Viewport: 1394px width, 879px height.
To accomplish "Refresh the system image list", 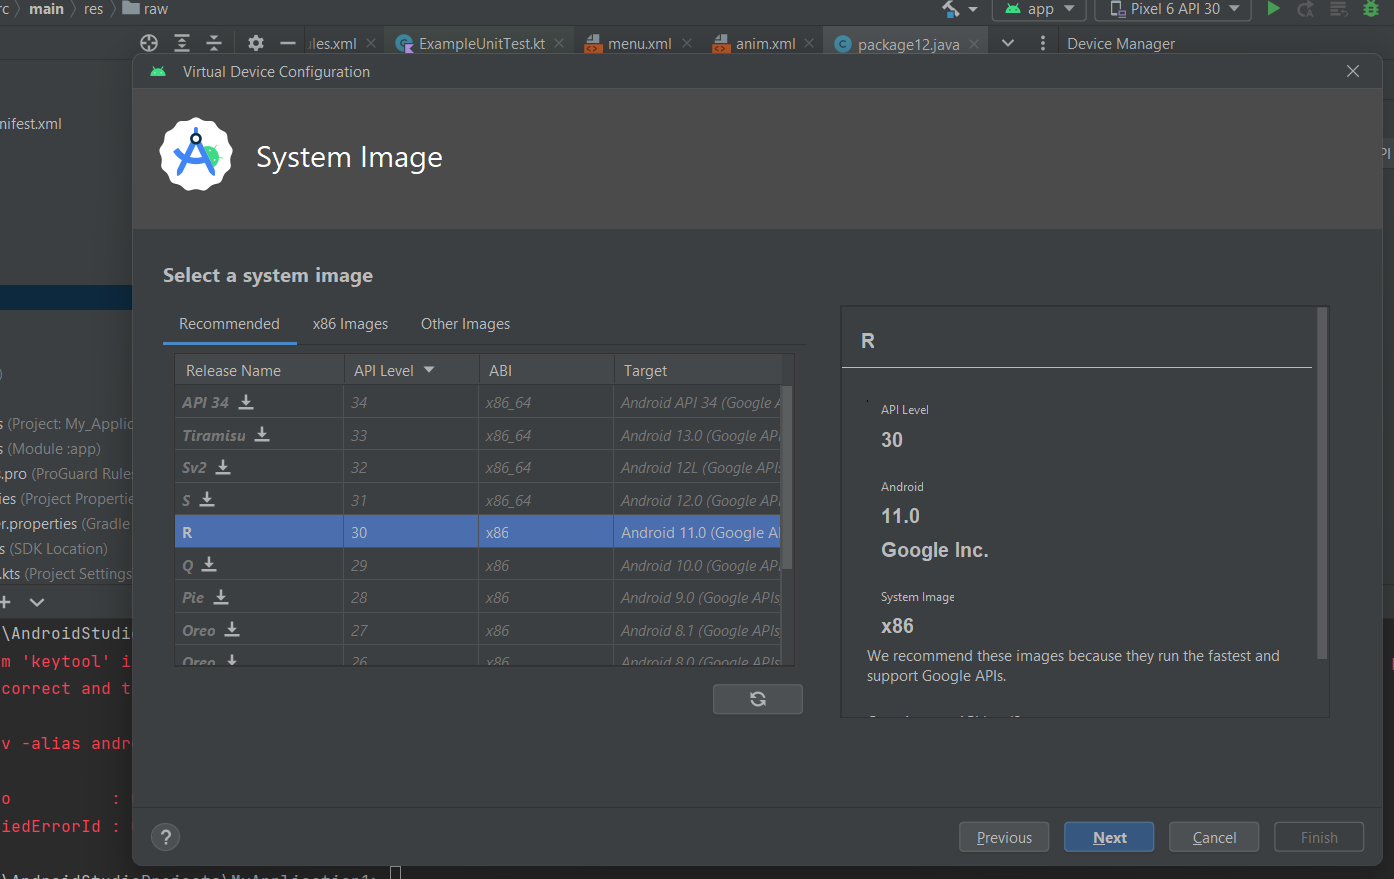I will coord(757,699).
